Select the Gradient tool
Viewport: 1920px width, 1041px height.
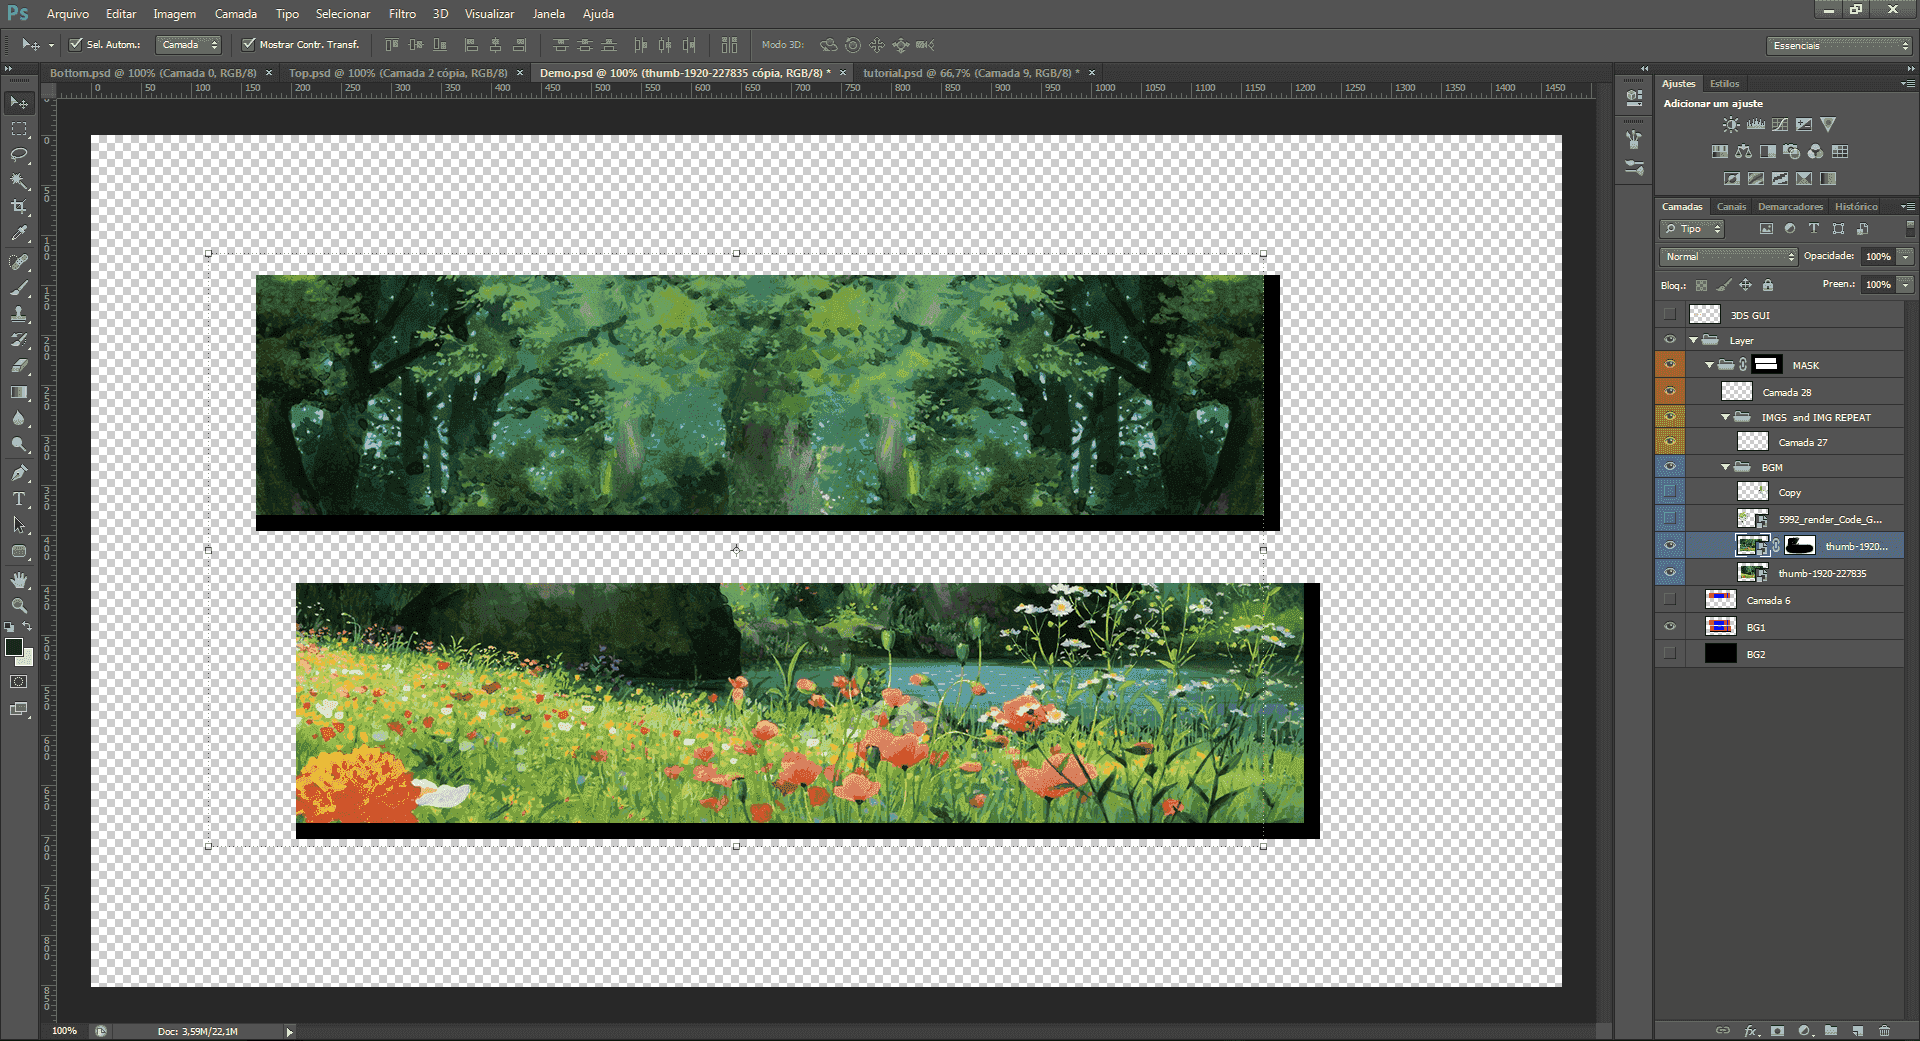pyautogui.click(x=19, y=392)
